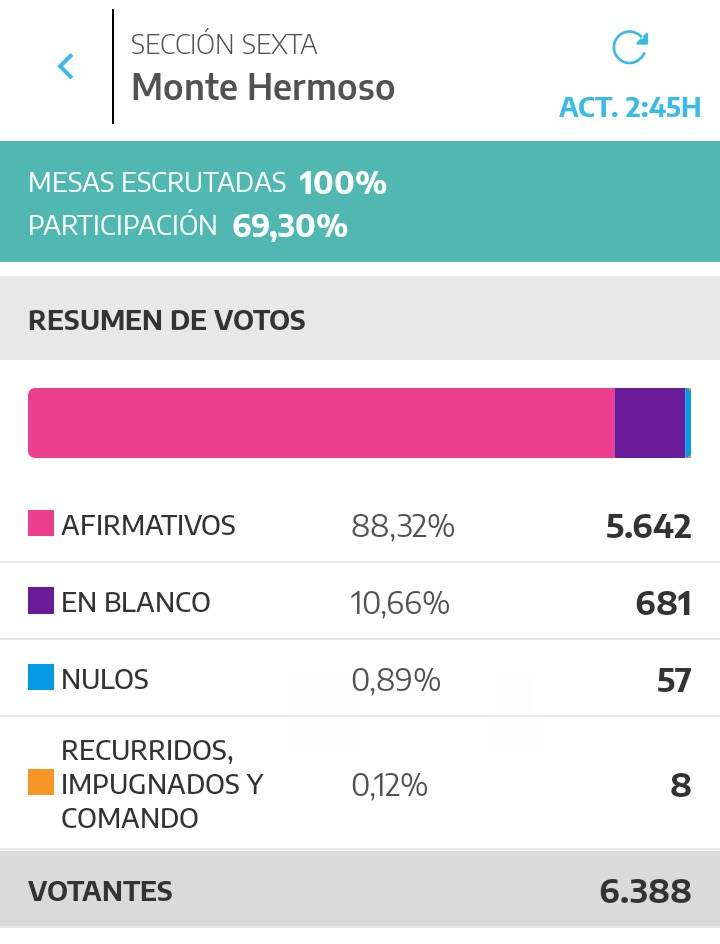Click the Resumen de Votos header
720x944 pixels.
[x=167, y=321]
